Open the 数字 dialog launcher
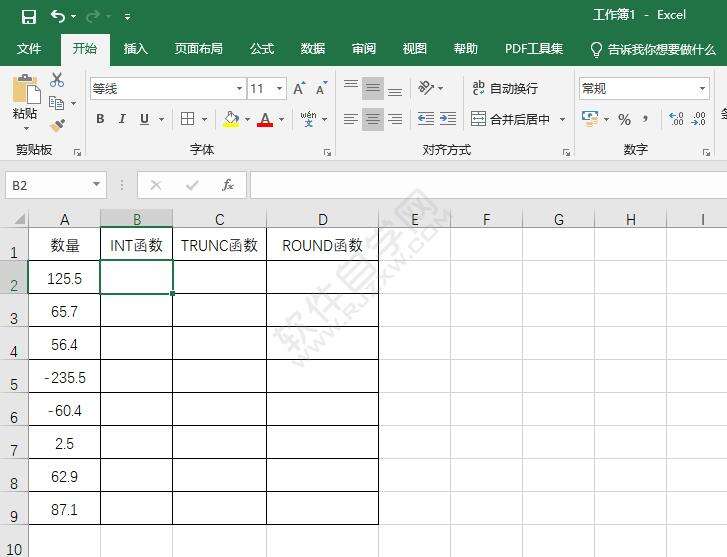The width and height of the screenshot is (727, 557). [x=706, y=152]
